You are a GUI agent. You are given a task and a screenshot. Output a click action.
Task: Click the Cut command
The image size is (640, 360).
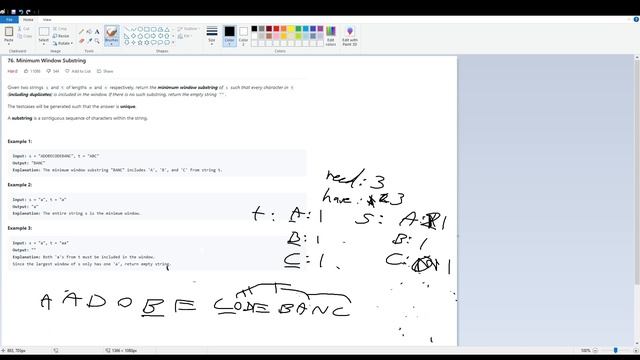tap(24, 29)
